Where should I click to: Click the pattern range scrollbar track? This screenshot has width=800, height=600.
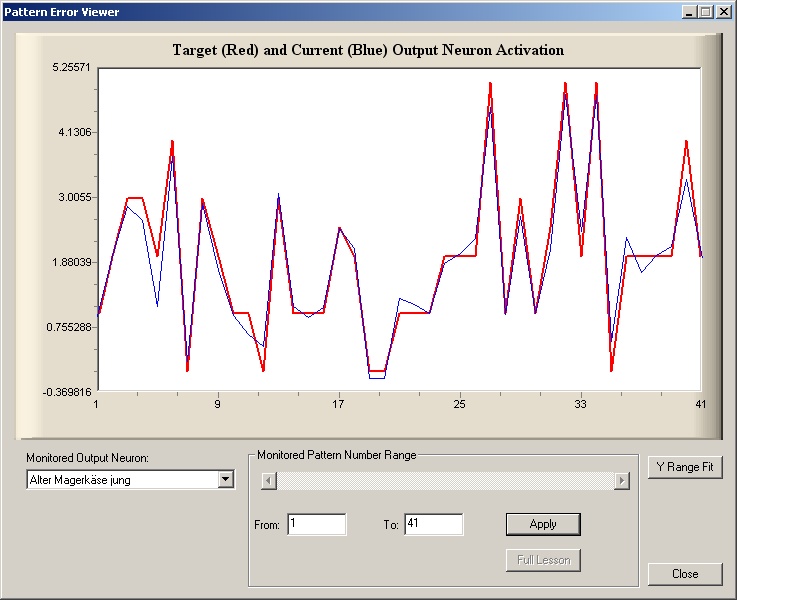(x=444, y=481)
